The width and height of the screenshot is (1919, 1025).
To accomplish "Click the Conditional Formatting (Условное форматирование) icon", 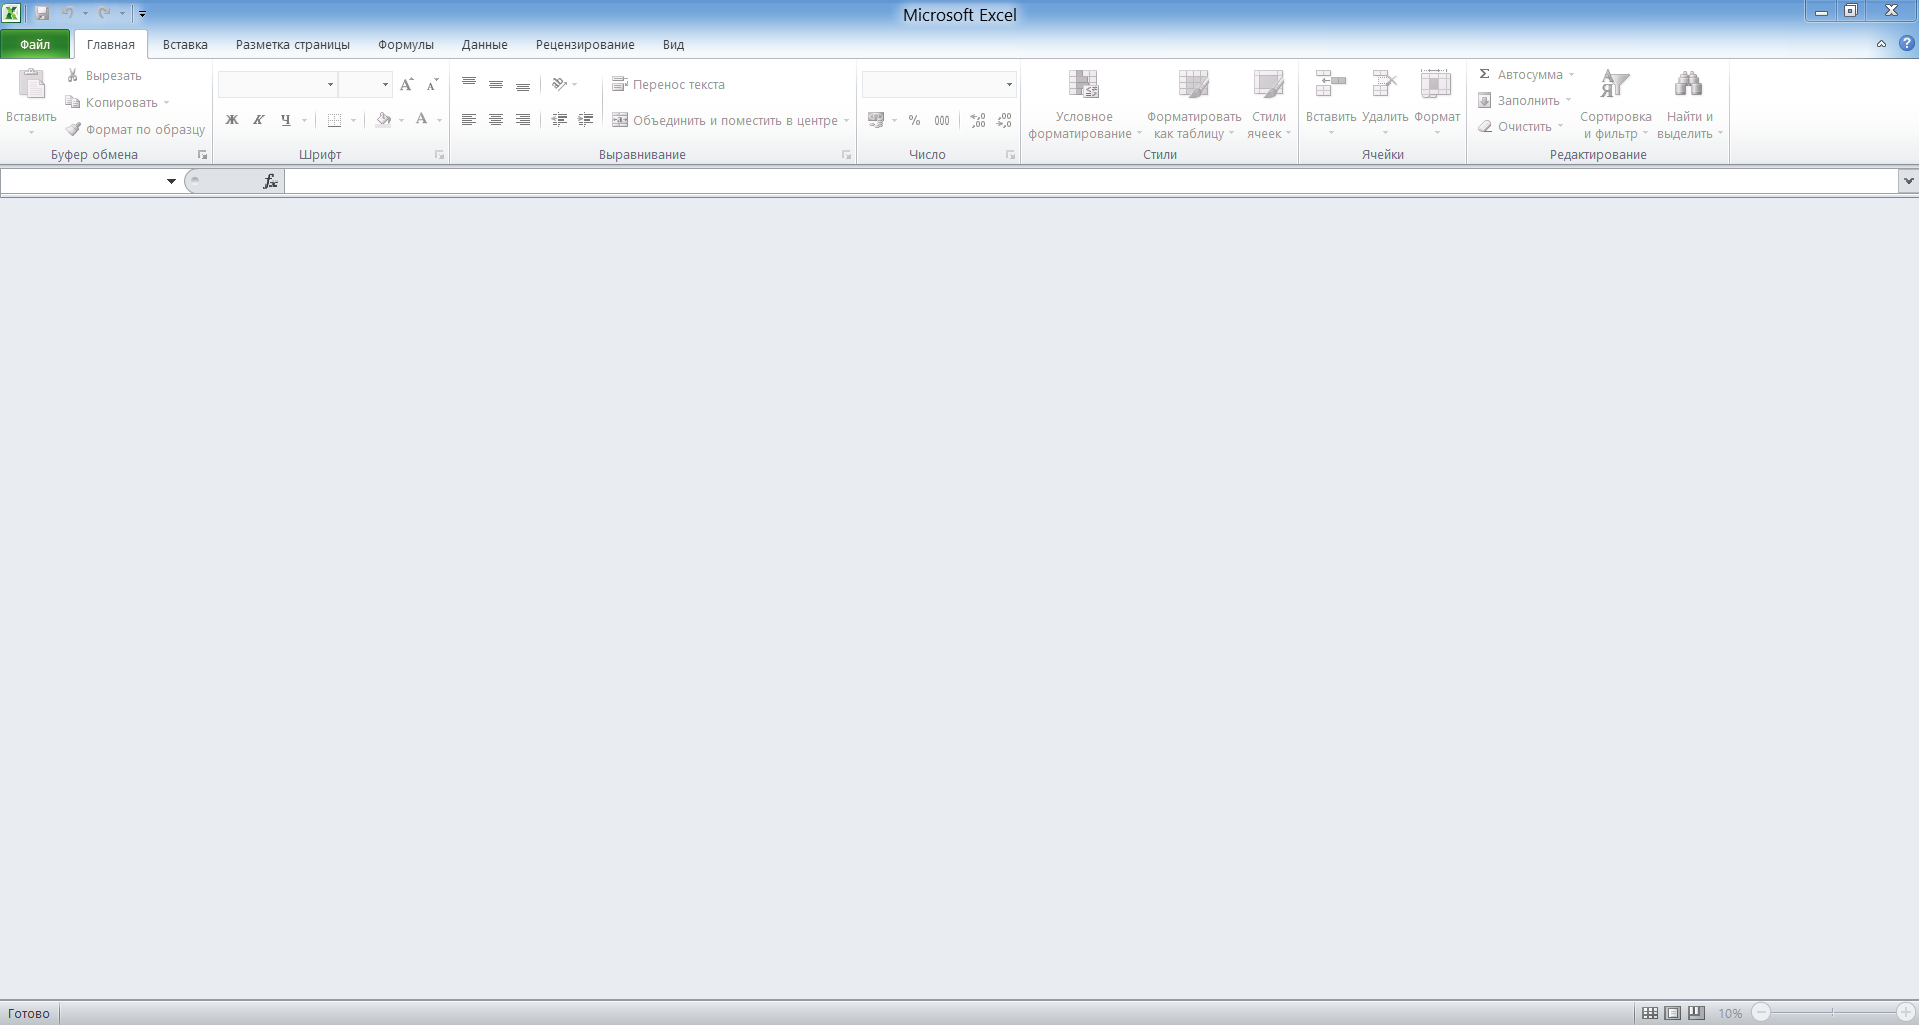I will tap(1083, 85).
